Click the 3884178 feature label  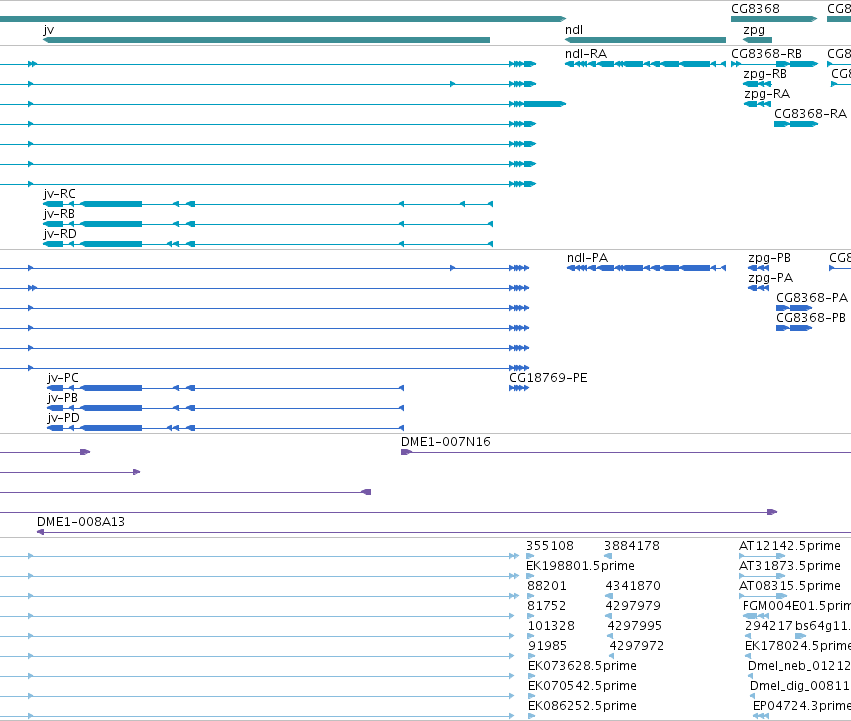pos(632,546)
